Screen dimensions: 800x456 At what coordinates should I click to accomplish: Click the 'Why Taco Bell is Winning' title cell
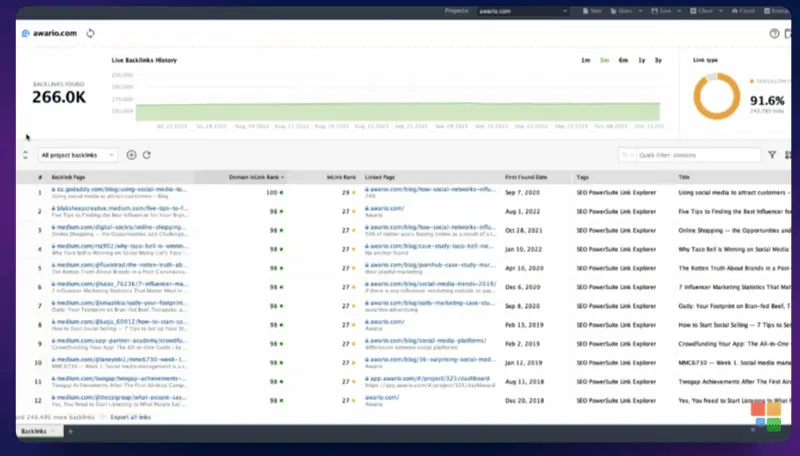pos(733,249)
